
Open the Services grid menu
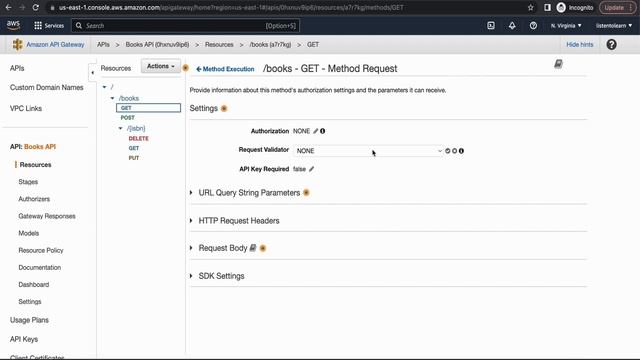click(49, 26)
